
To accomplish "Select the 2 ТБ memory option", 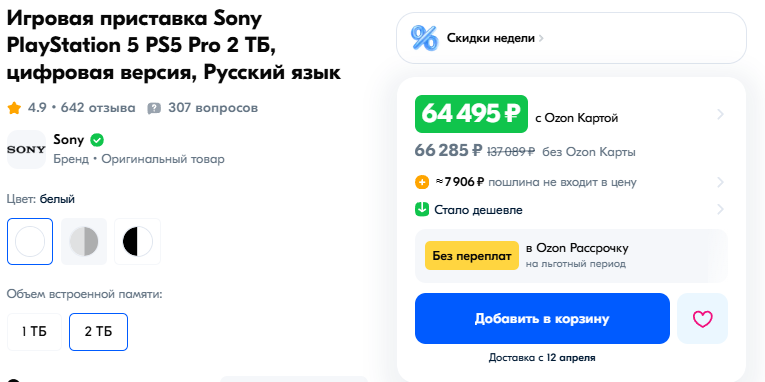I will (99, 332).
